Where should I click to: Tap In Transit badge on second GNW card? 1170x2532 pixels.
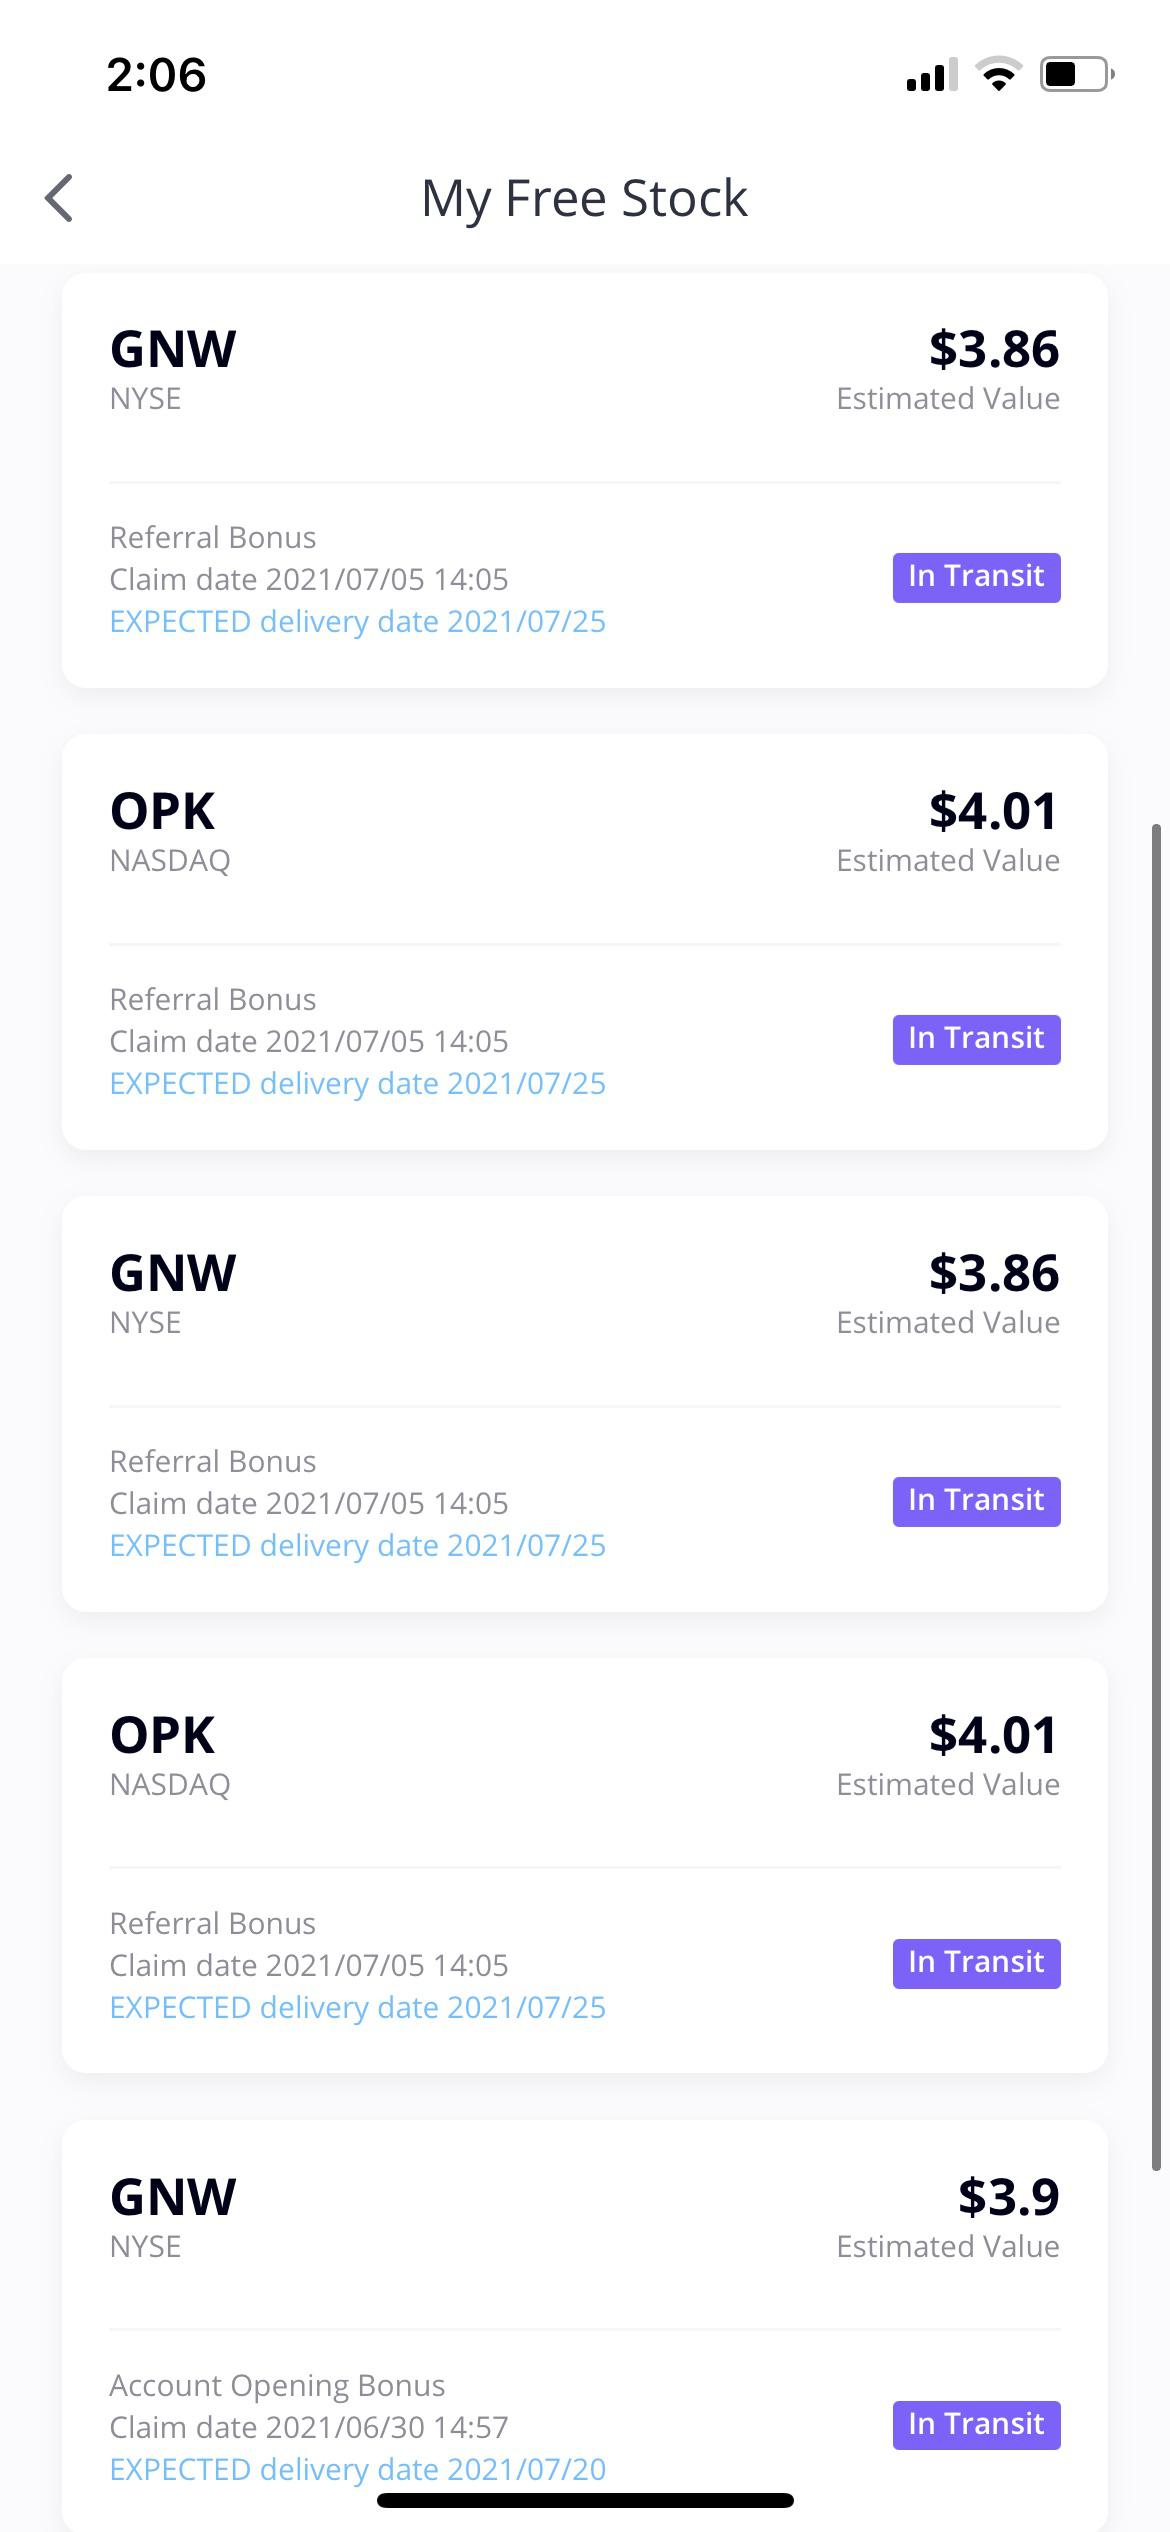(976, 1501)
